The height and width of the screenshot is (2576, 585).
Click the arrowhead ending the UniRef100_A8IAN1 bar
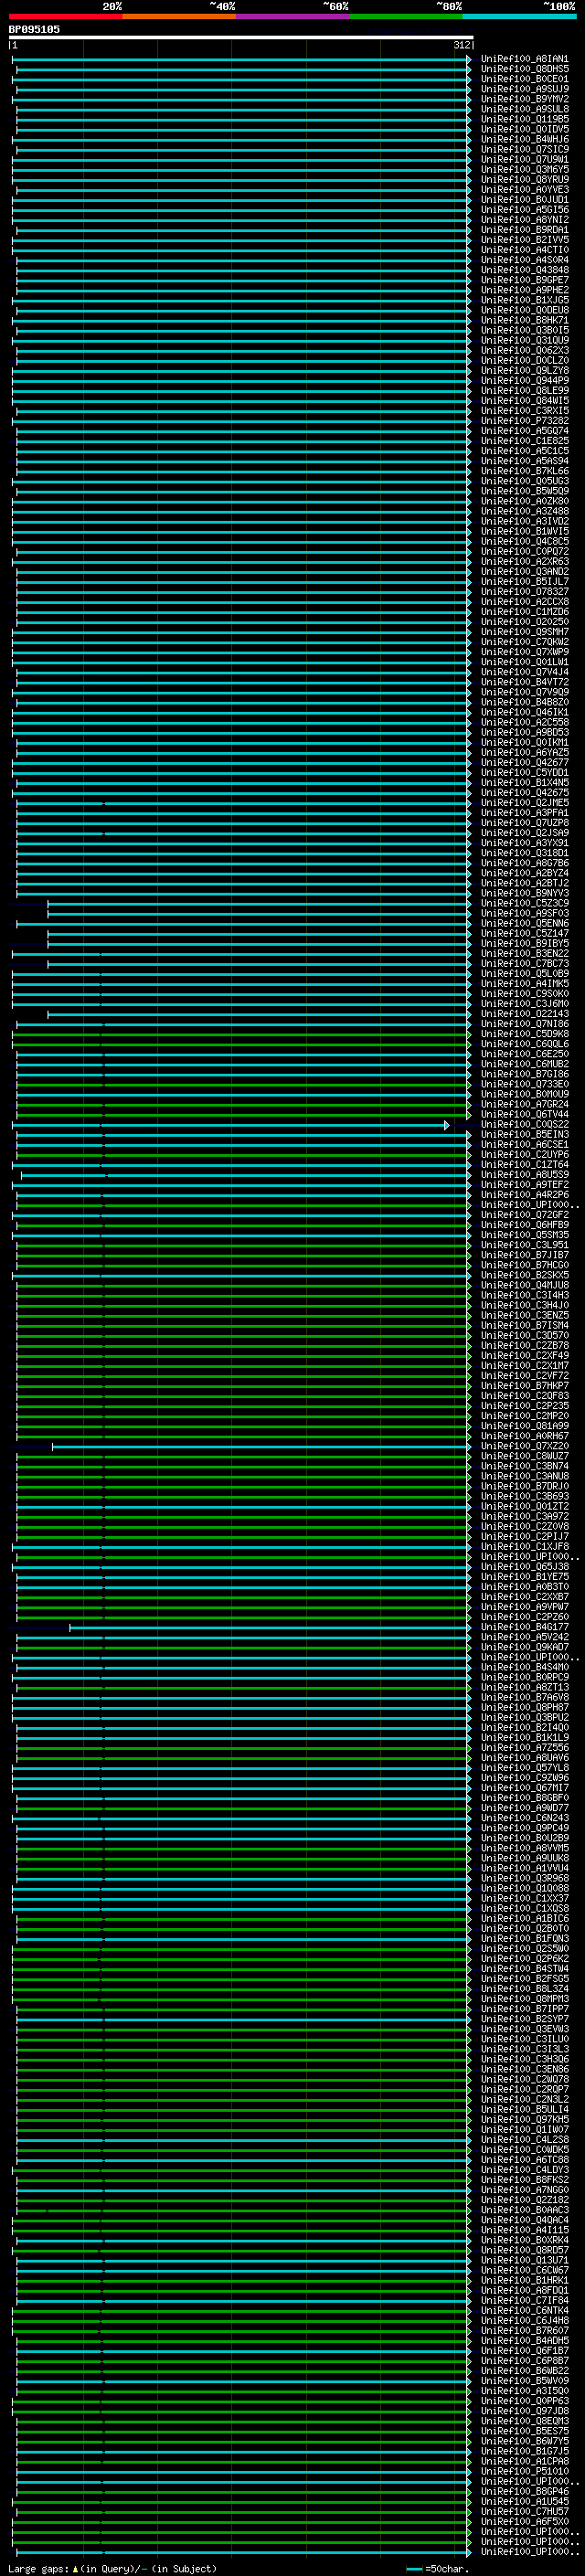pyautogui.click(x=468, y=59)
